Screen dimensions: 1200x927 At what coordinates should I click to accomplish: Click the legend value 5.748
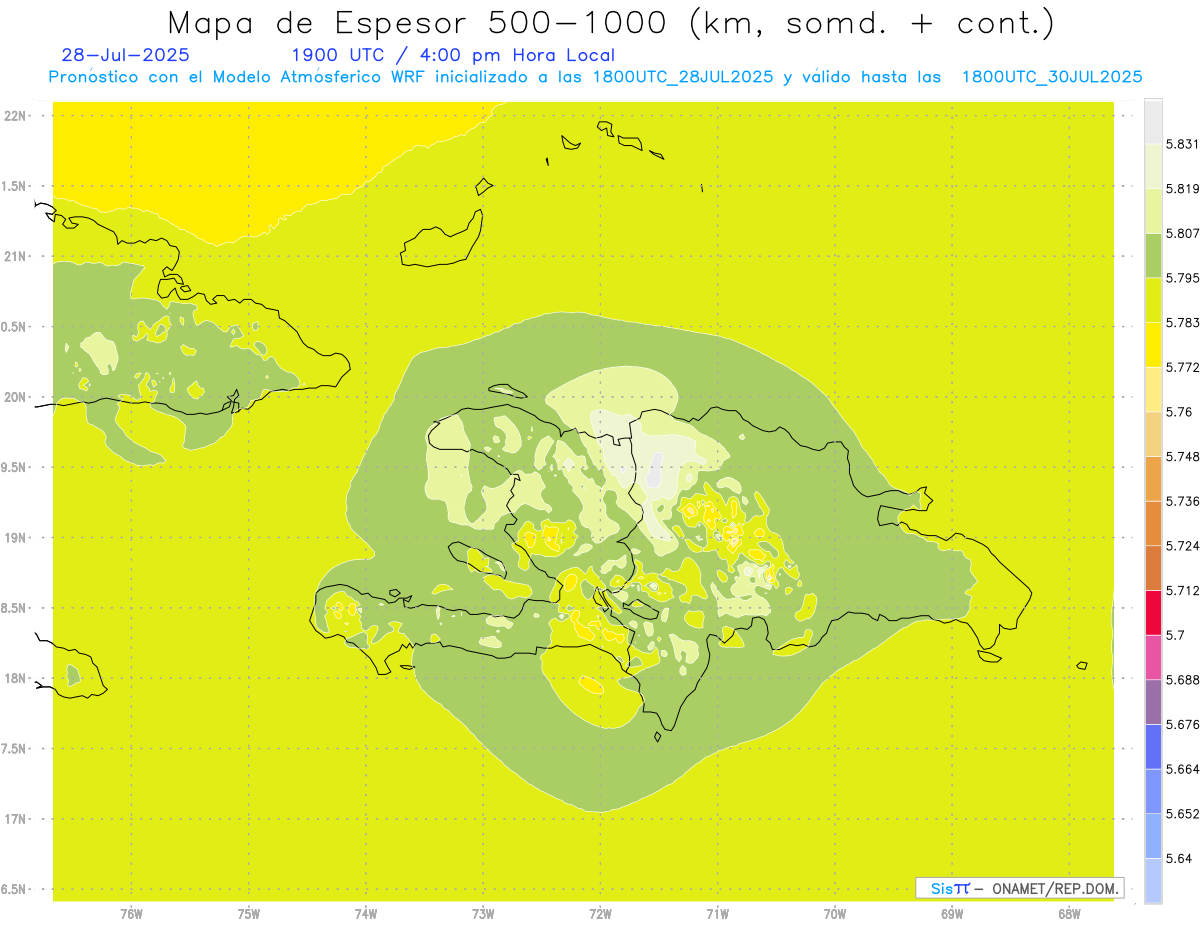[1181, 456]
